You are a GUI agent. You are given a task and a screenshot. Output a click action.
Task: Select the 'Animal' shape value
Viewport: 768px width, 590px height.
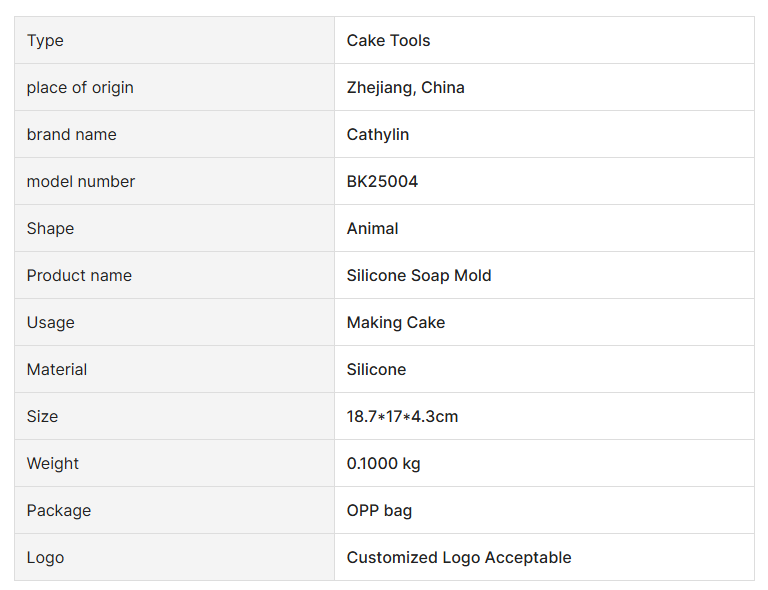click(x=372, y=229)
